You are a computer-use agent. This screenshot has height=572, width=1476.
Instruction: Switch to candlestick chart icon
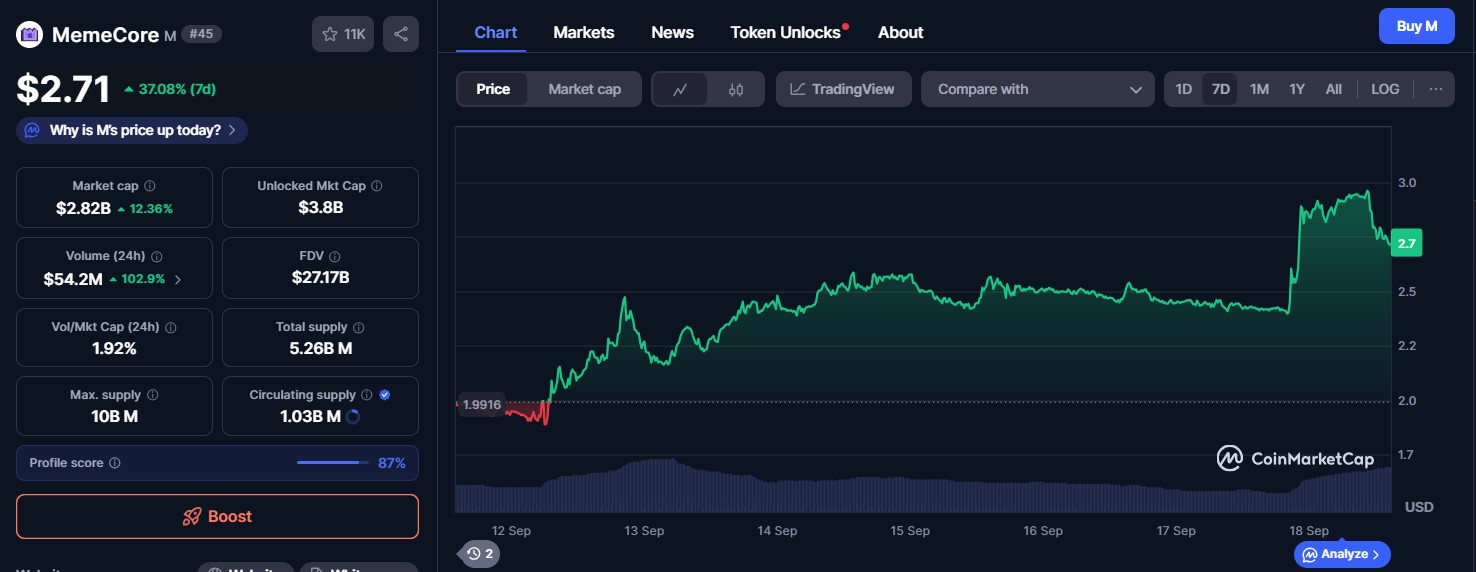pos(736,89)
